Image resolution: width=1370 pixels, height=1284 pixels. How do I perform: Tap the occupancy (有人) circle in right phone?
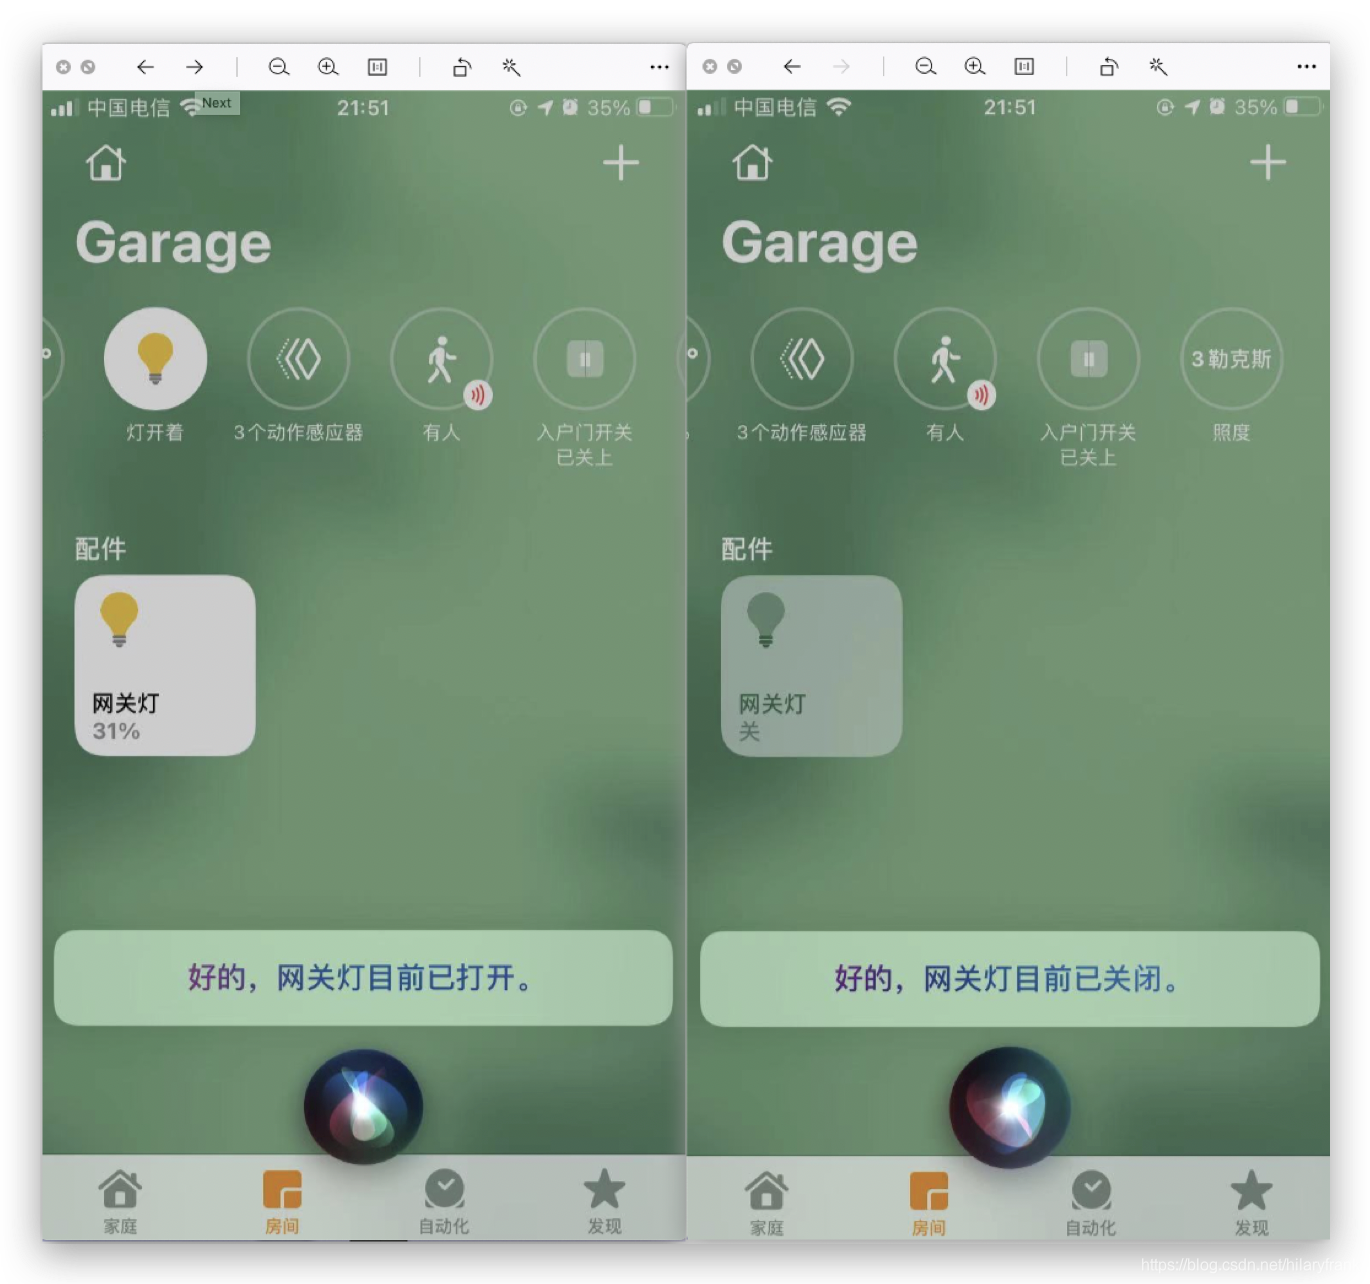pos(945,358)
